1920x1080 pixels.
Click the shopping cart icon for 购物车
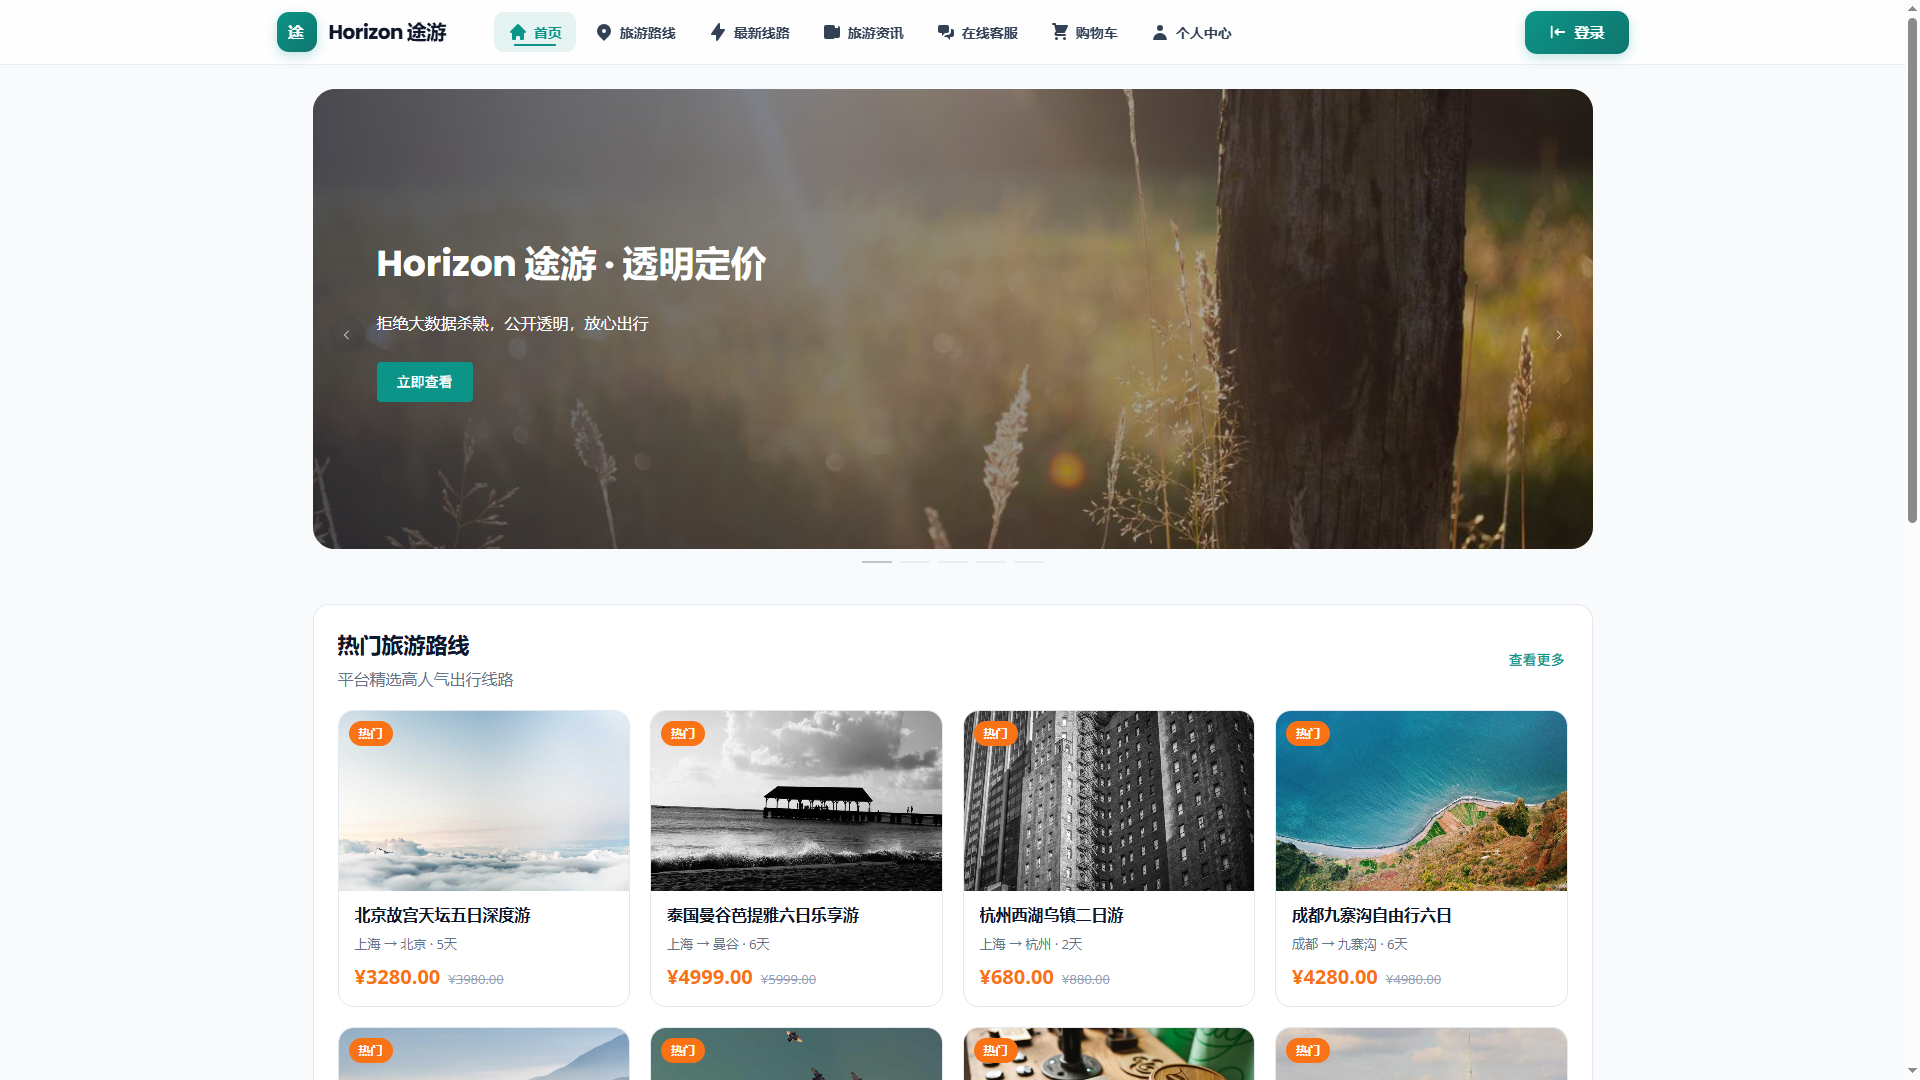click(1060, 32)
